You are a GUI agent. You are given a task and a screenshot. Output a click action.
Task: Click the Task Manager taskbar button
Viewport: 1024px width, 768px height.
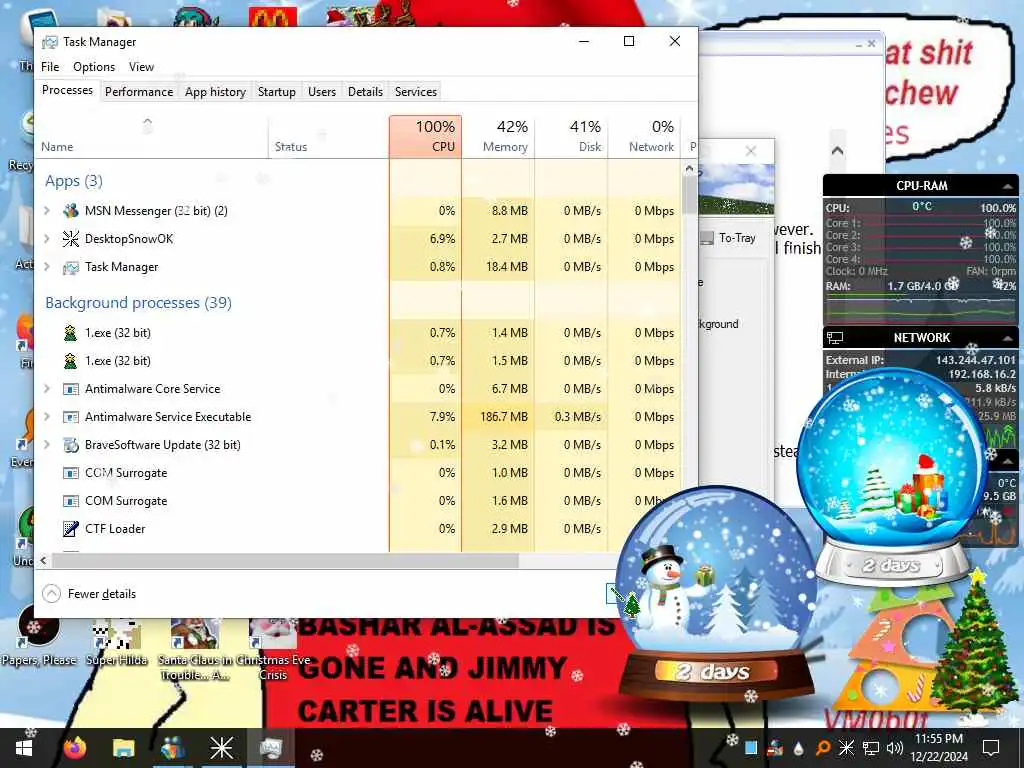point(270,748)
